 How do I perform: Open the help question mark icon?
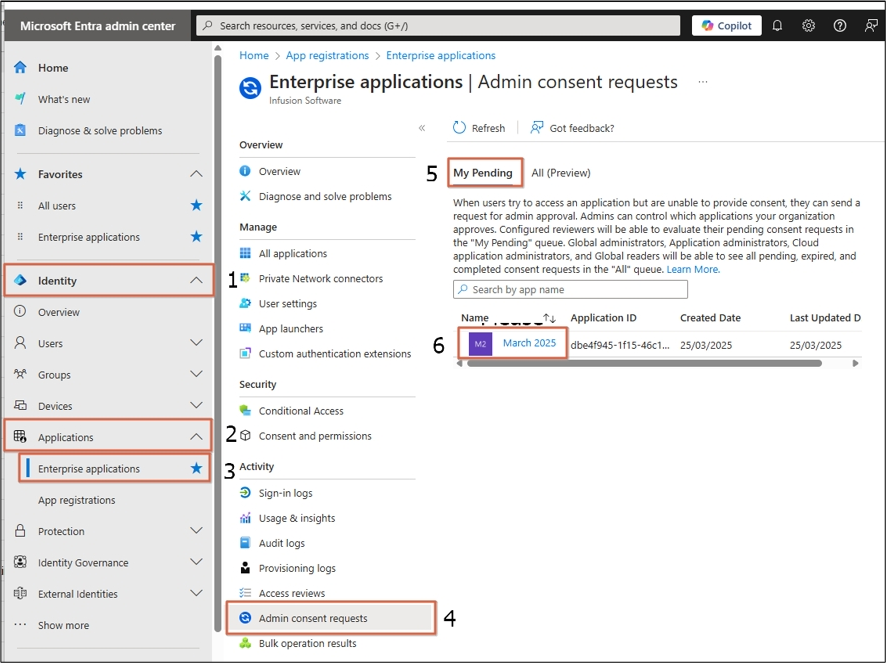[x=840, y=25]
